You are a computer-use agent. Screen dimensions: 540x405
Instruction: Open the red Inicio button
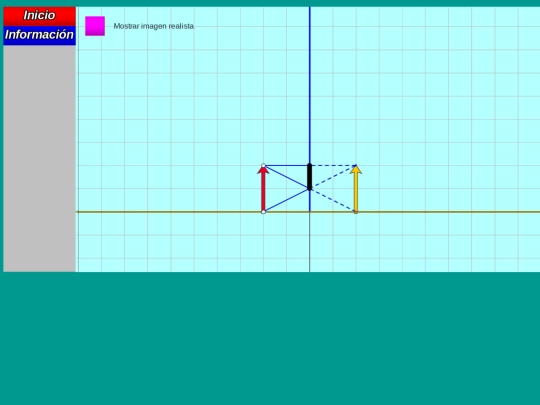point(39,16)
